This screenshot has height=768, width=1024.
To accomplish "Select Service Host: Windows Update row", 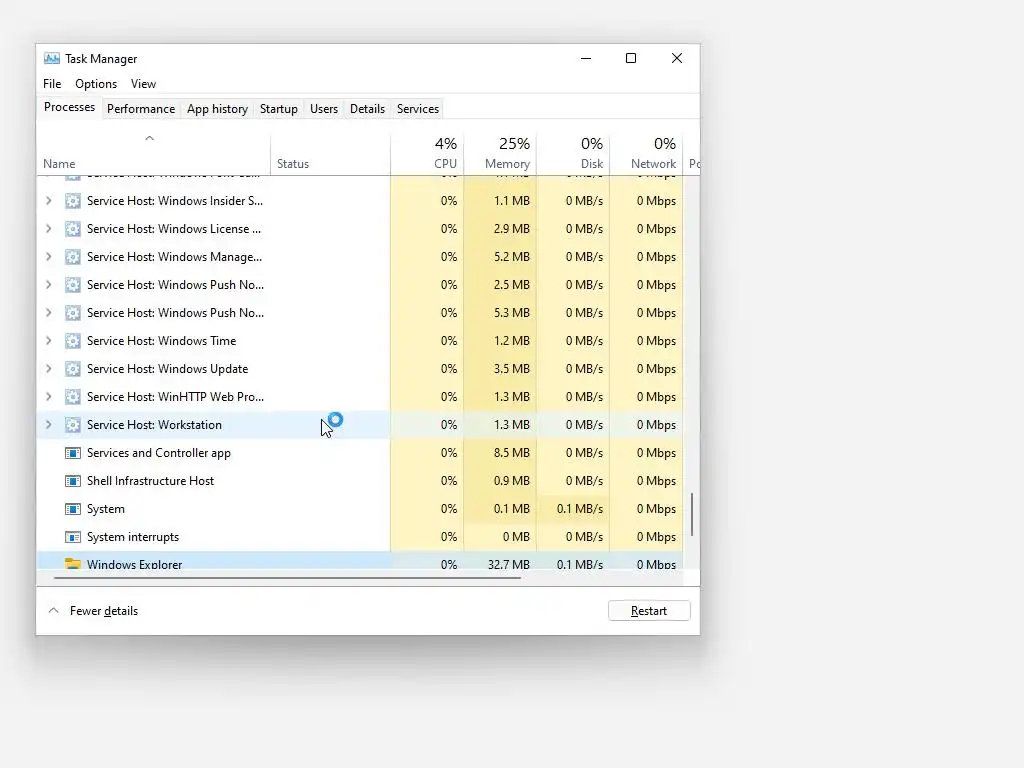I will point(360,369).
